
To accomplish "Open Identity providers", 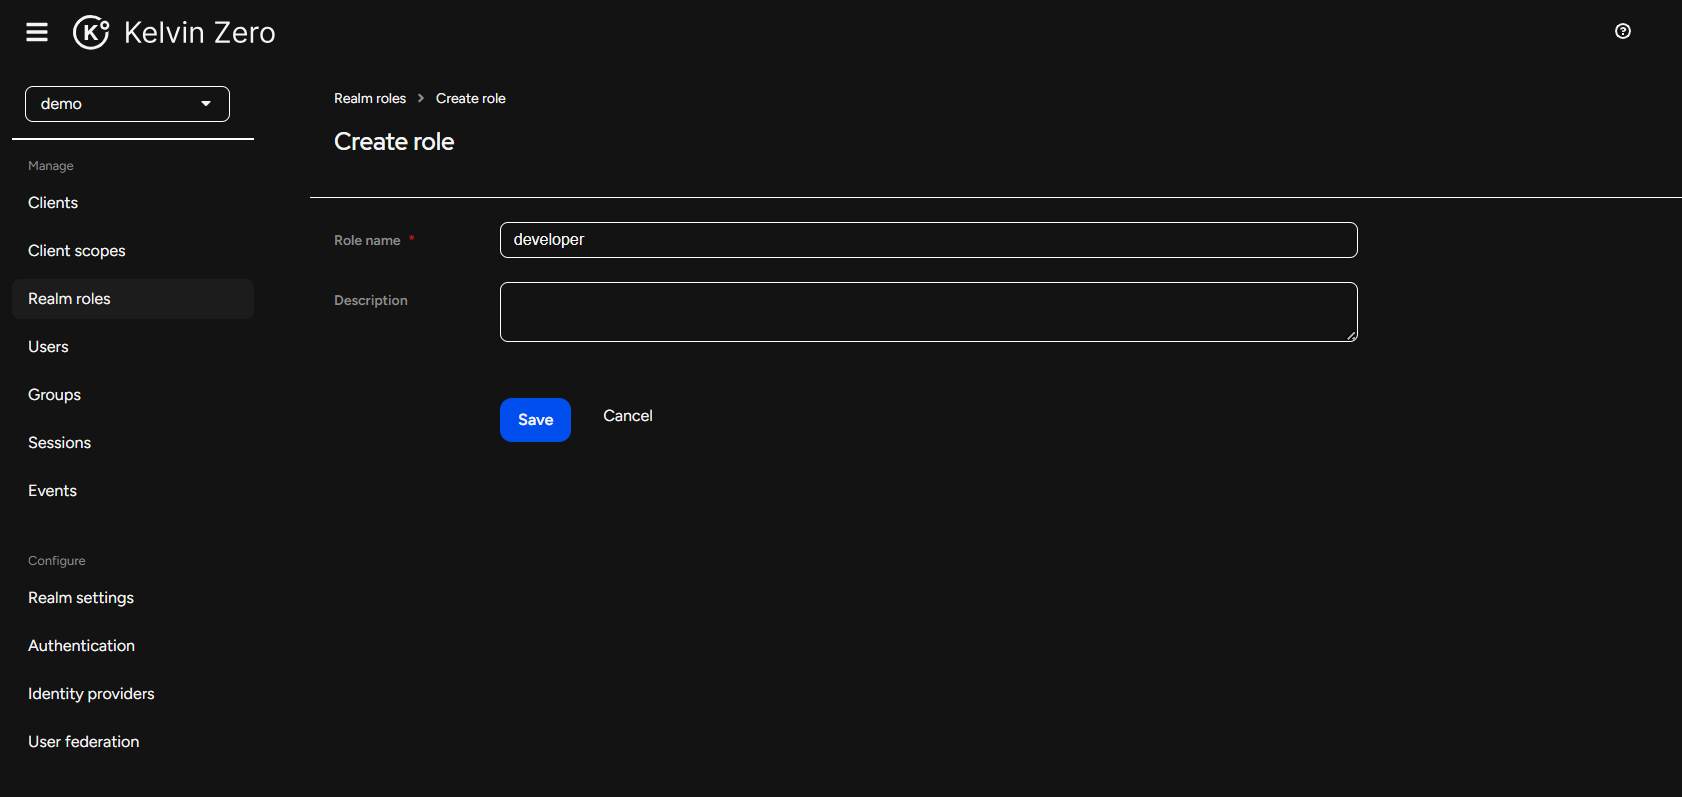I will [x=91, y=694].
